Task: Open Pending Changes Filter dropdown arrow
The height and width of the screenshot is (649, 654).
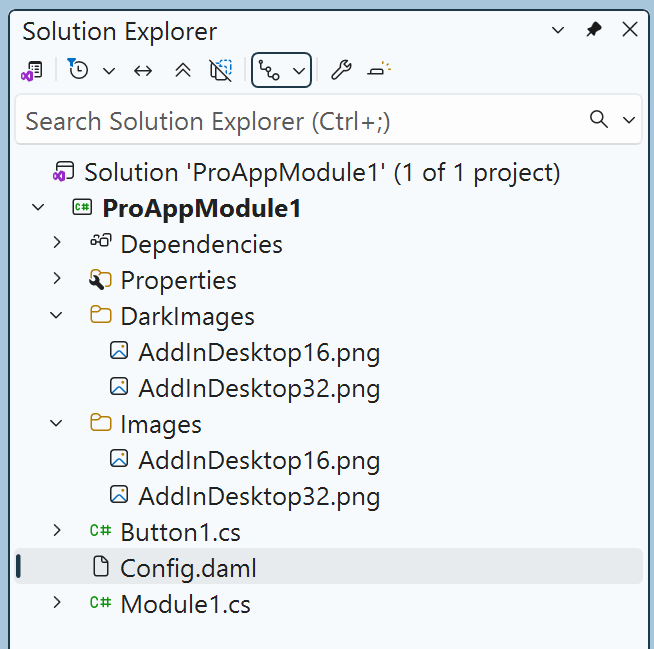Action: tap(109, 71)
